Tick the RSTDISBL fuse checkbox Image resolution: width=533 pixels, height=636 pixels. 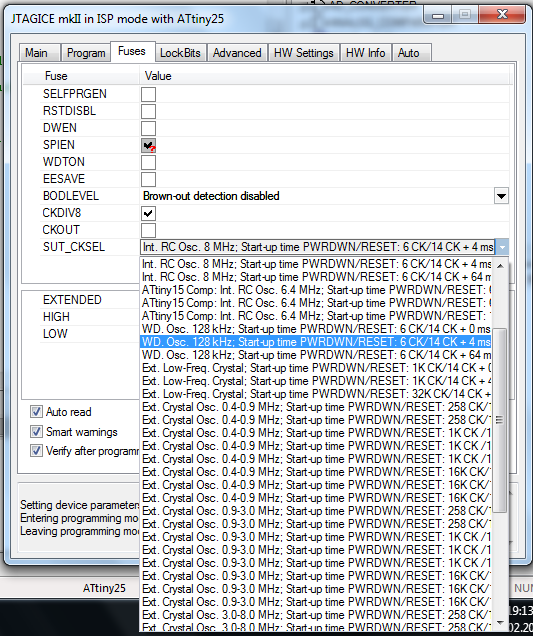coord(148,111)
